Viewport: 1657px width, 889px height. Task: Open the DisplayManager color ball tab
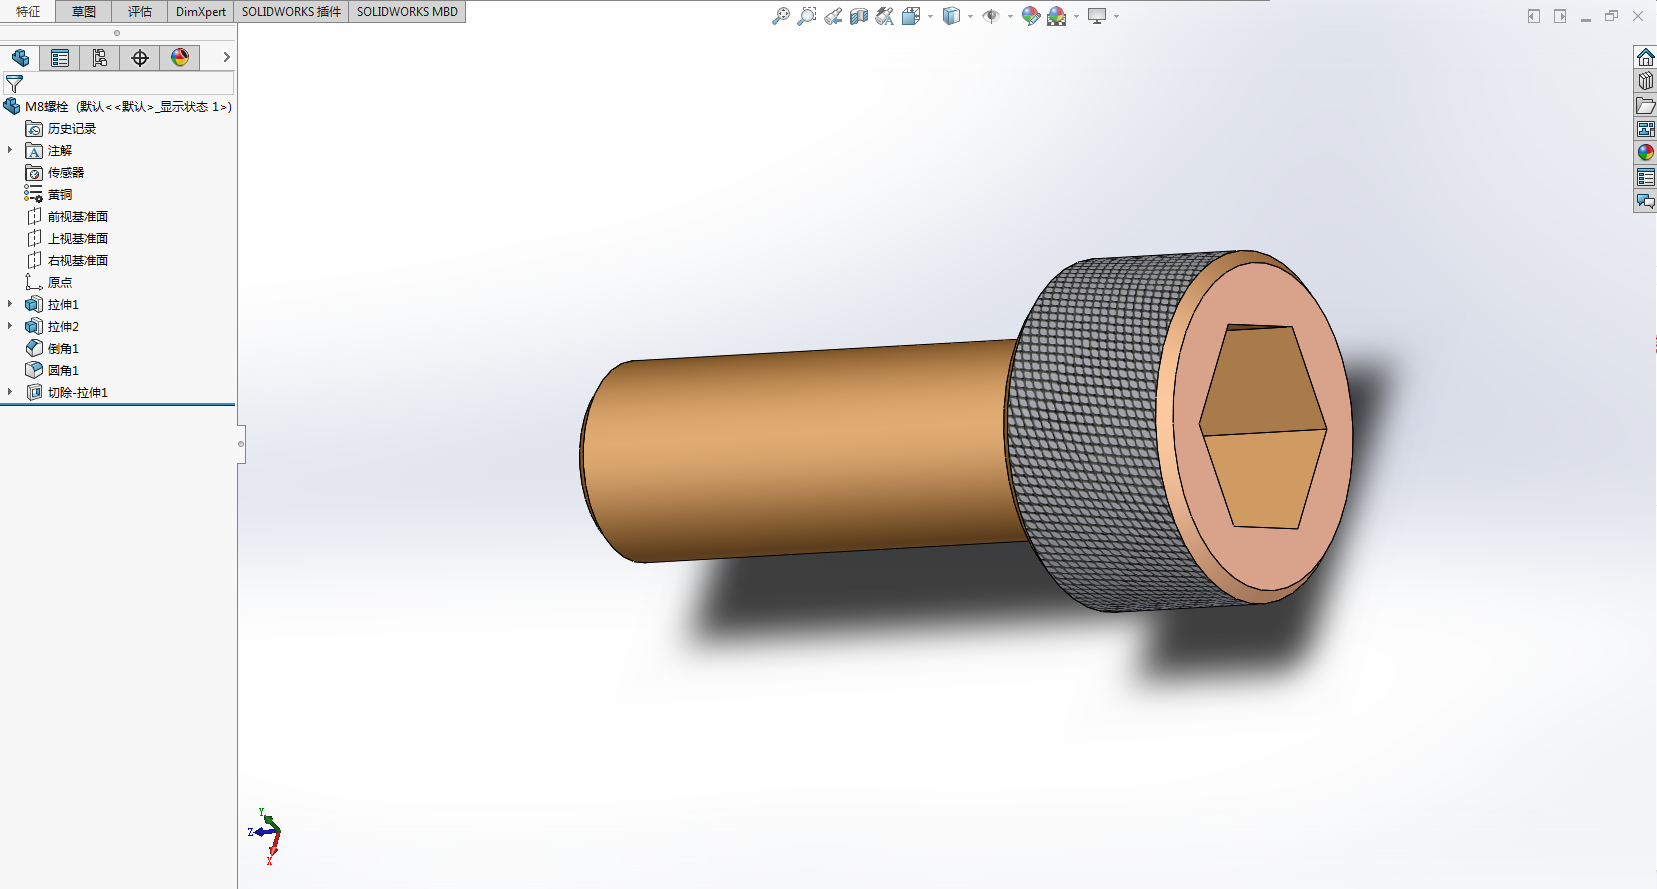click(180, 58)
